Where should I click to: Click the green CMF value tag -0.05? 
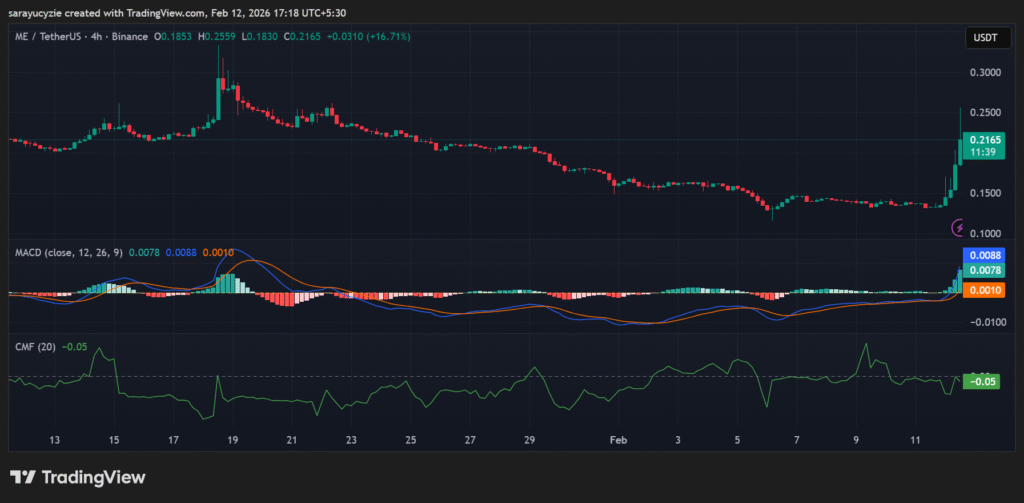pyautogui.click(x=980, y=381)
